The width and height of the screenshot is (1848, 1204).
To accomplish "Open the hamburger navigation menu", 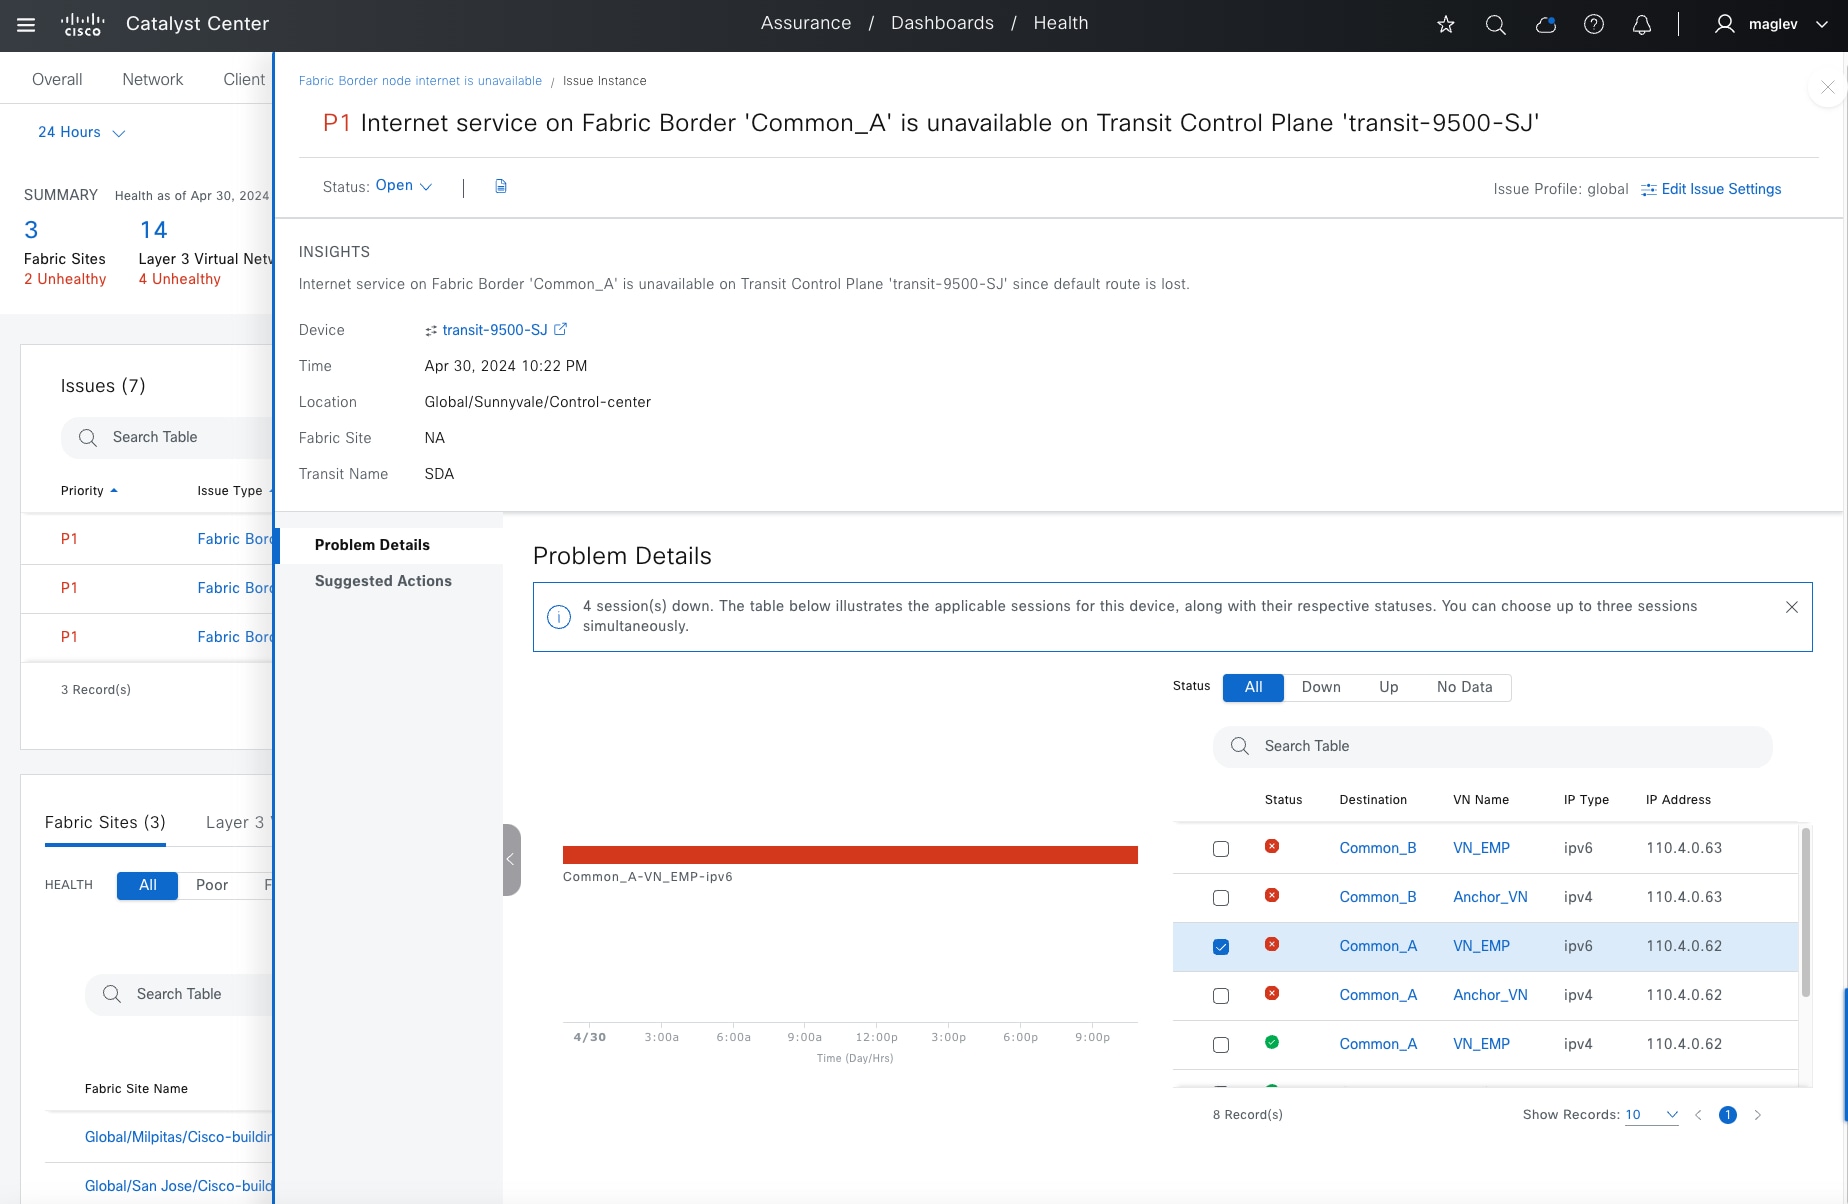I will [26, 25].
